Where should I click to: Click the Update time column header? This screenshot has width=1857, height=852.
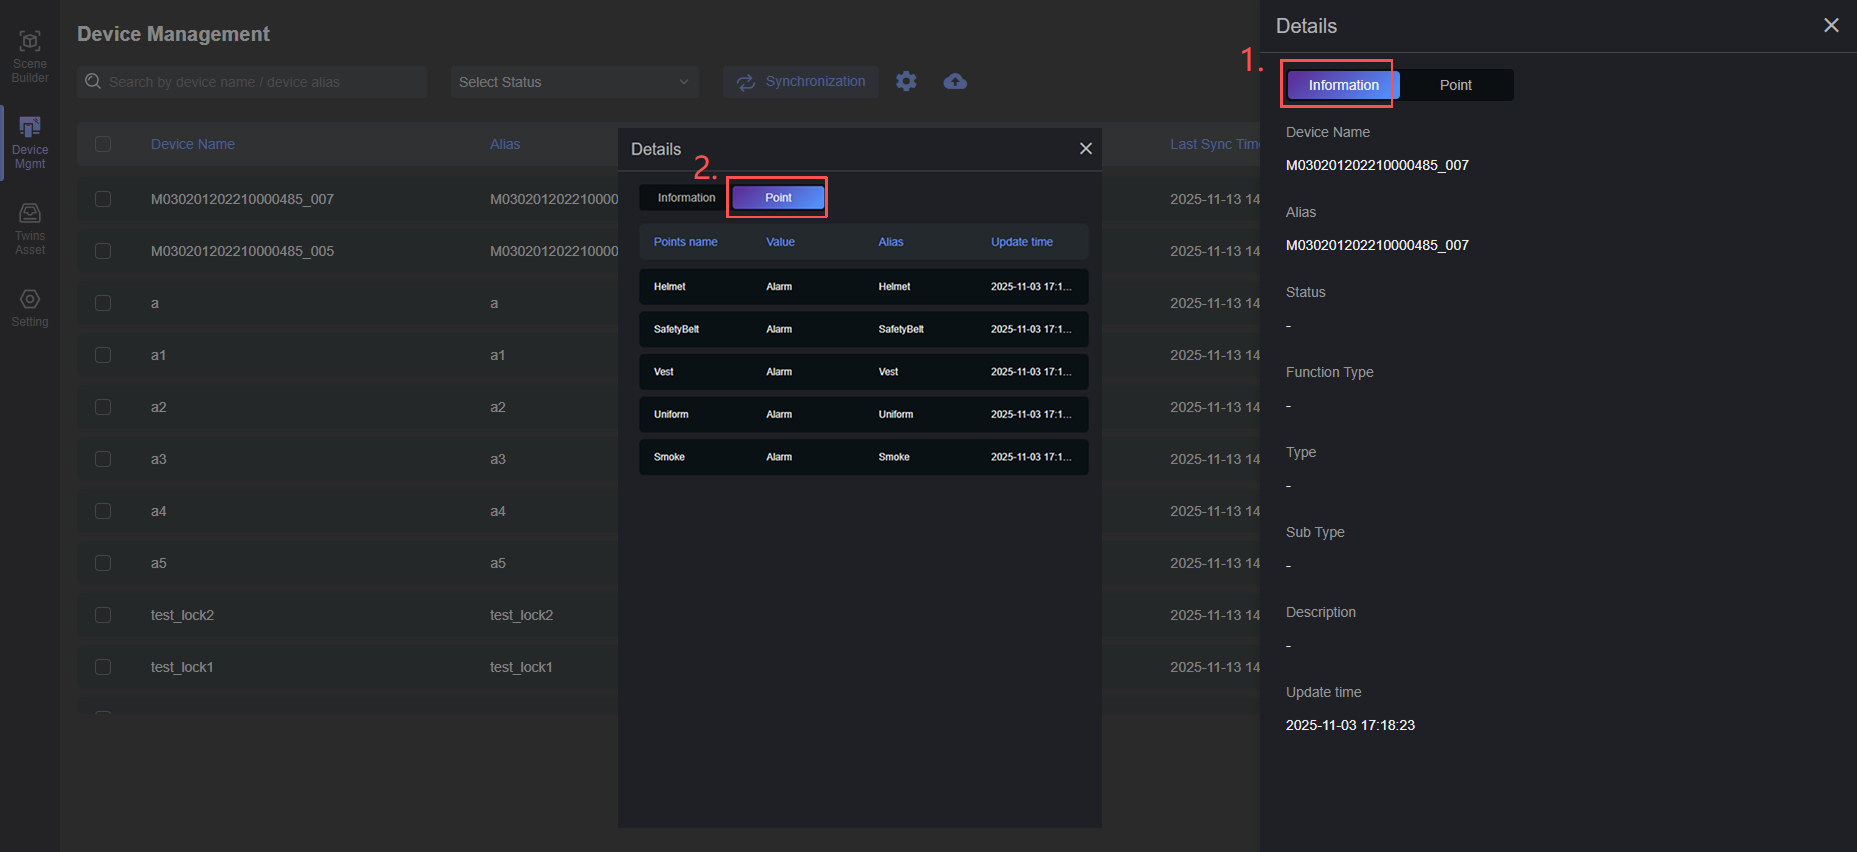1021,242
